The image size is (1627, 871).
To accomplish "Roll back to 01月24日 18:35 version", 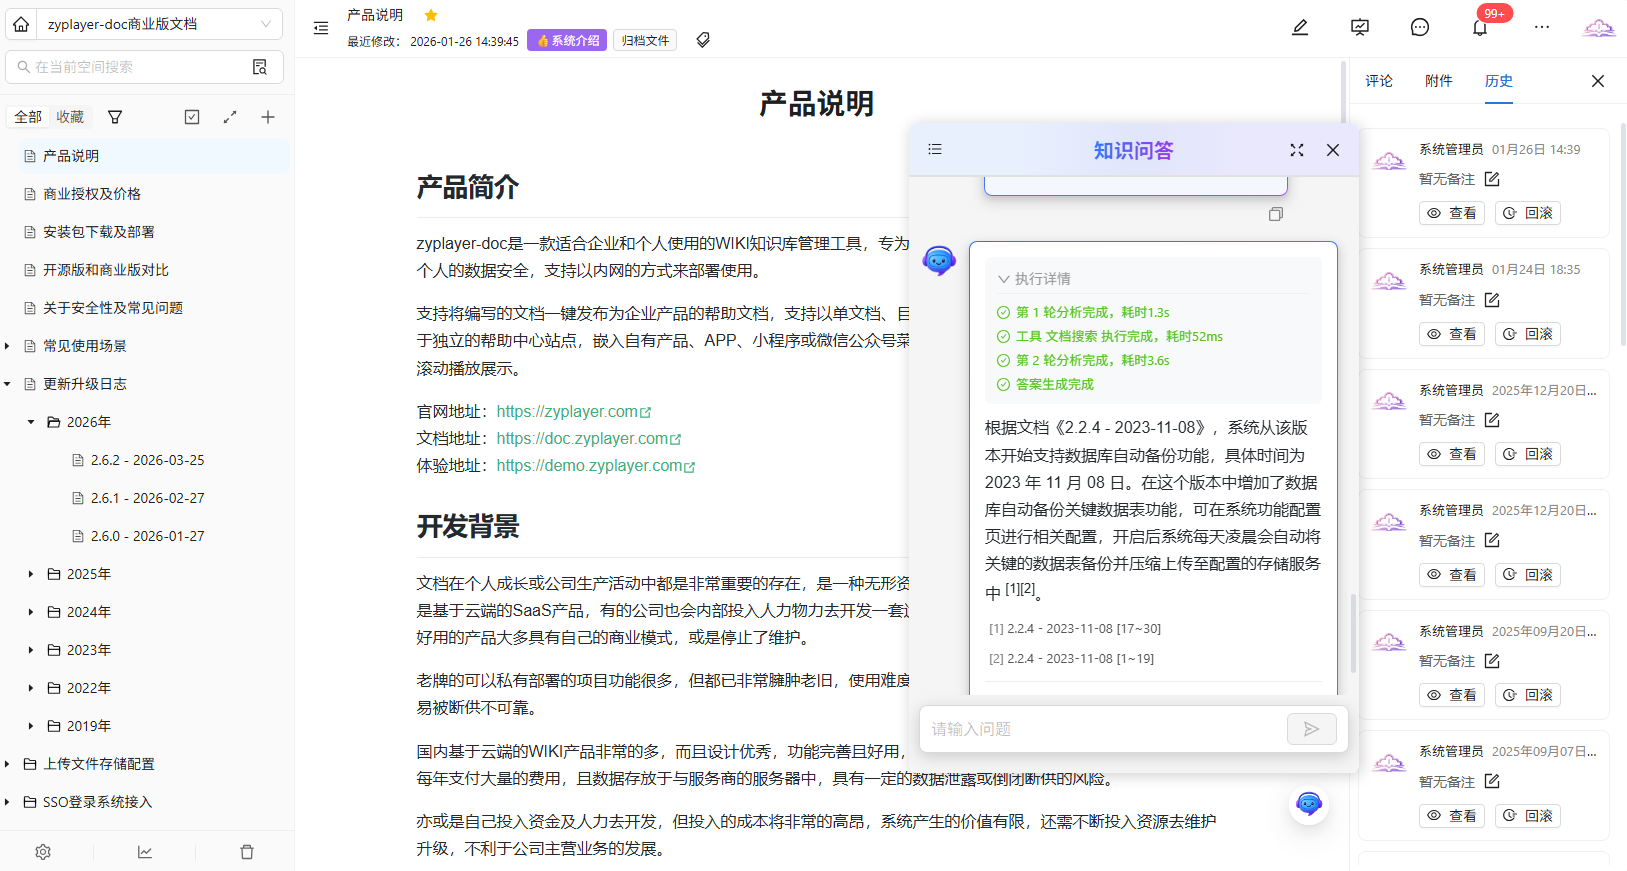I will [x=1528, y=334].
